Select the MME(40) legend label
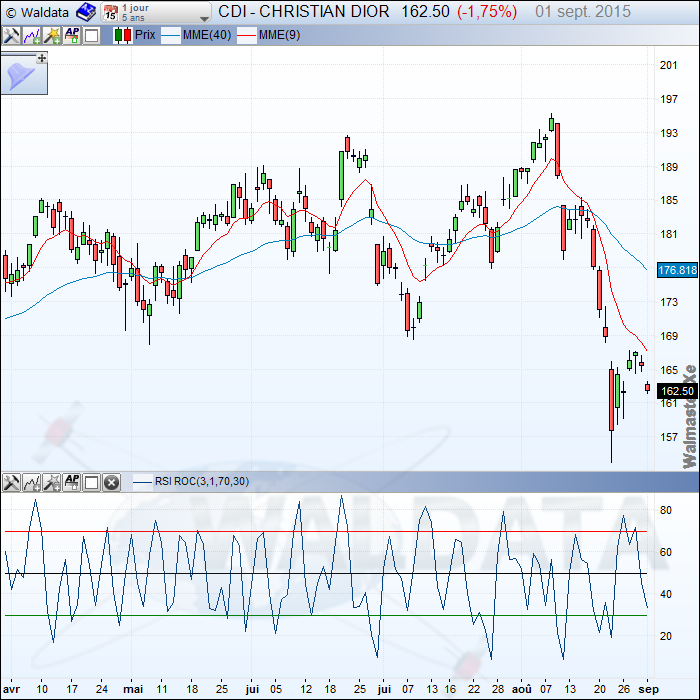Image resolution: width=700 pixels, height=700 pixels. (x=207, y=35)
